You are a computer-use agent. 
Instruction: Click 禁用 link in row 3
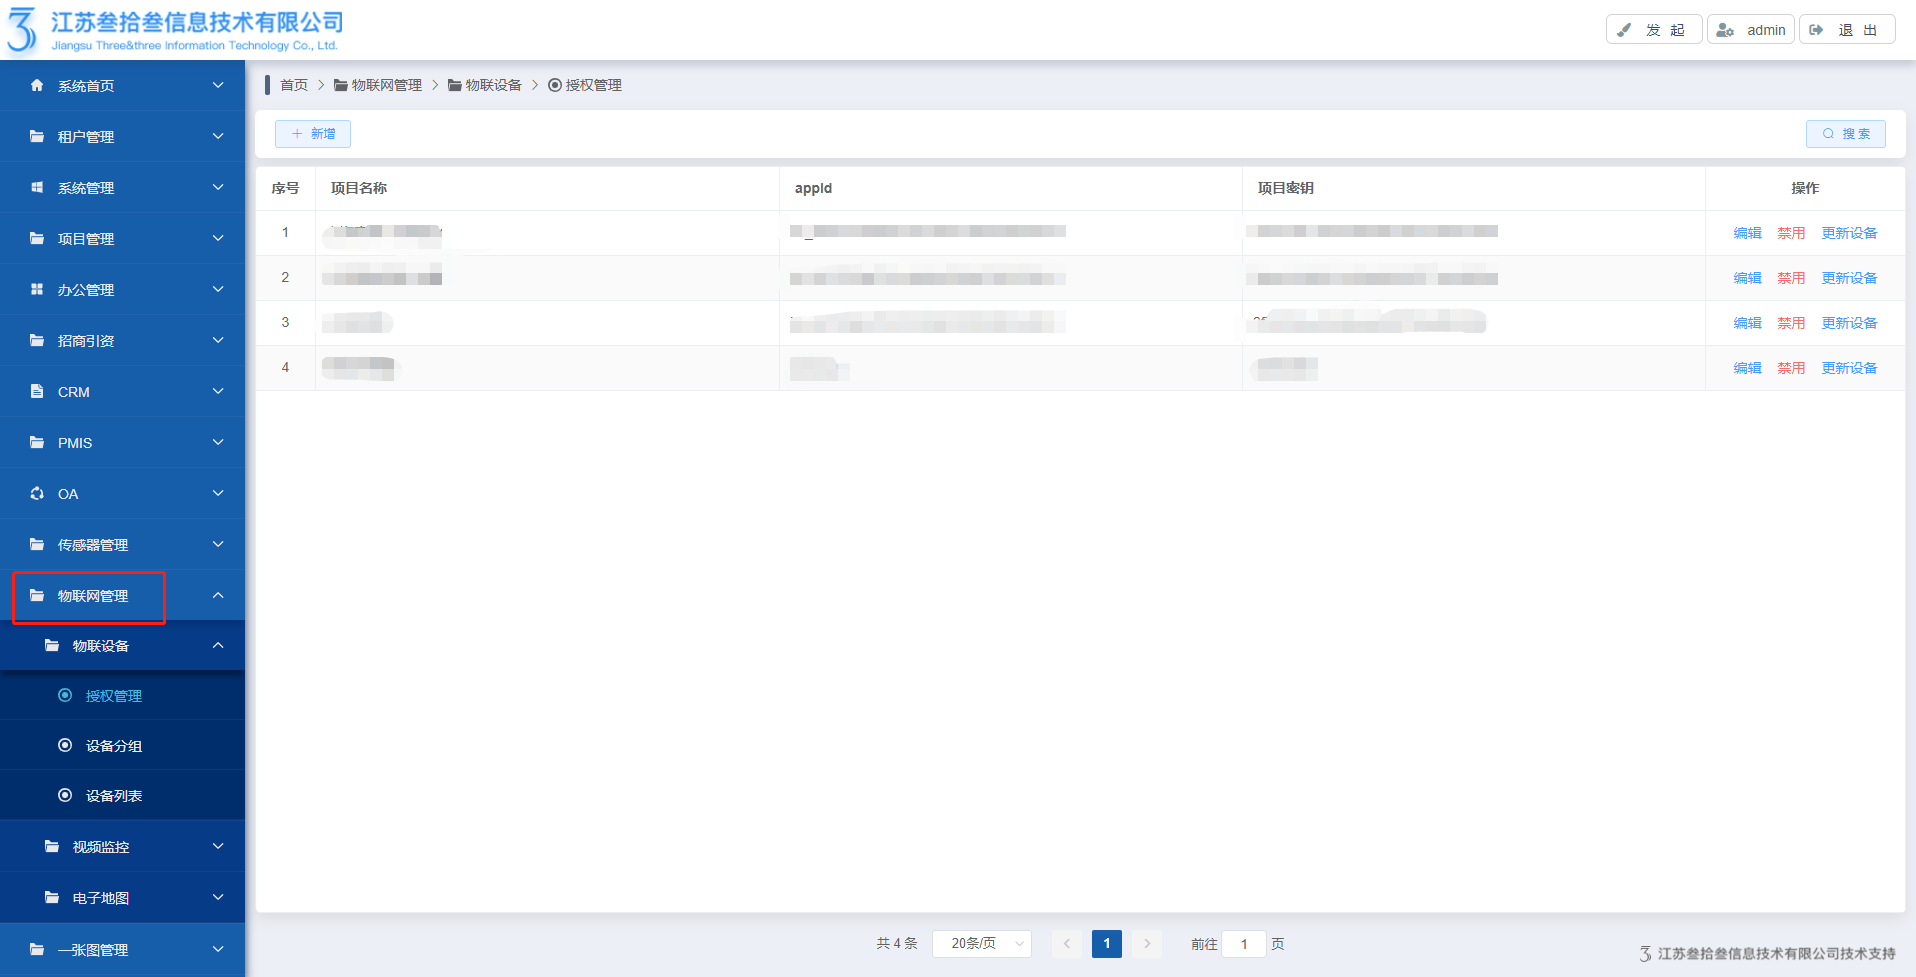[x=1790, y=323]
